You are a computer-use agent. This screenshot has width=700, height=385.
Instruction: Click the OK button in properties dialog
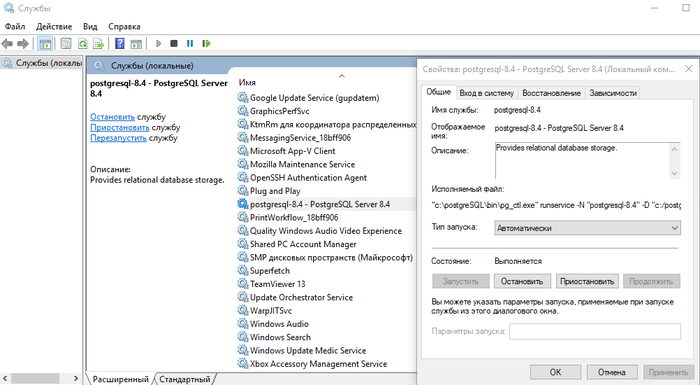pyautogui.click(x=555, y=372)
